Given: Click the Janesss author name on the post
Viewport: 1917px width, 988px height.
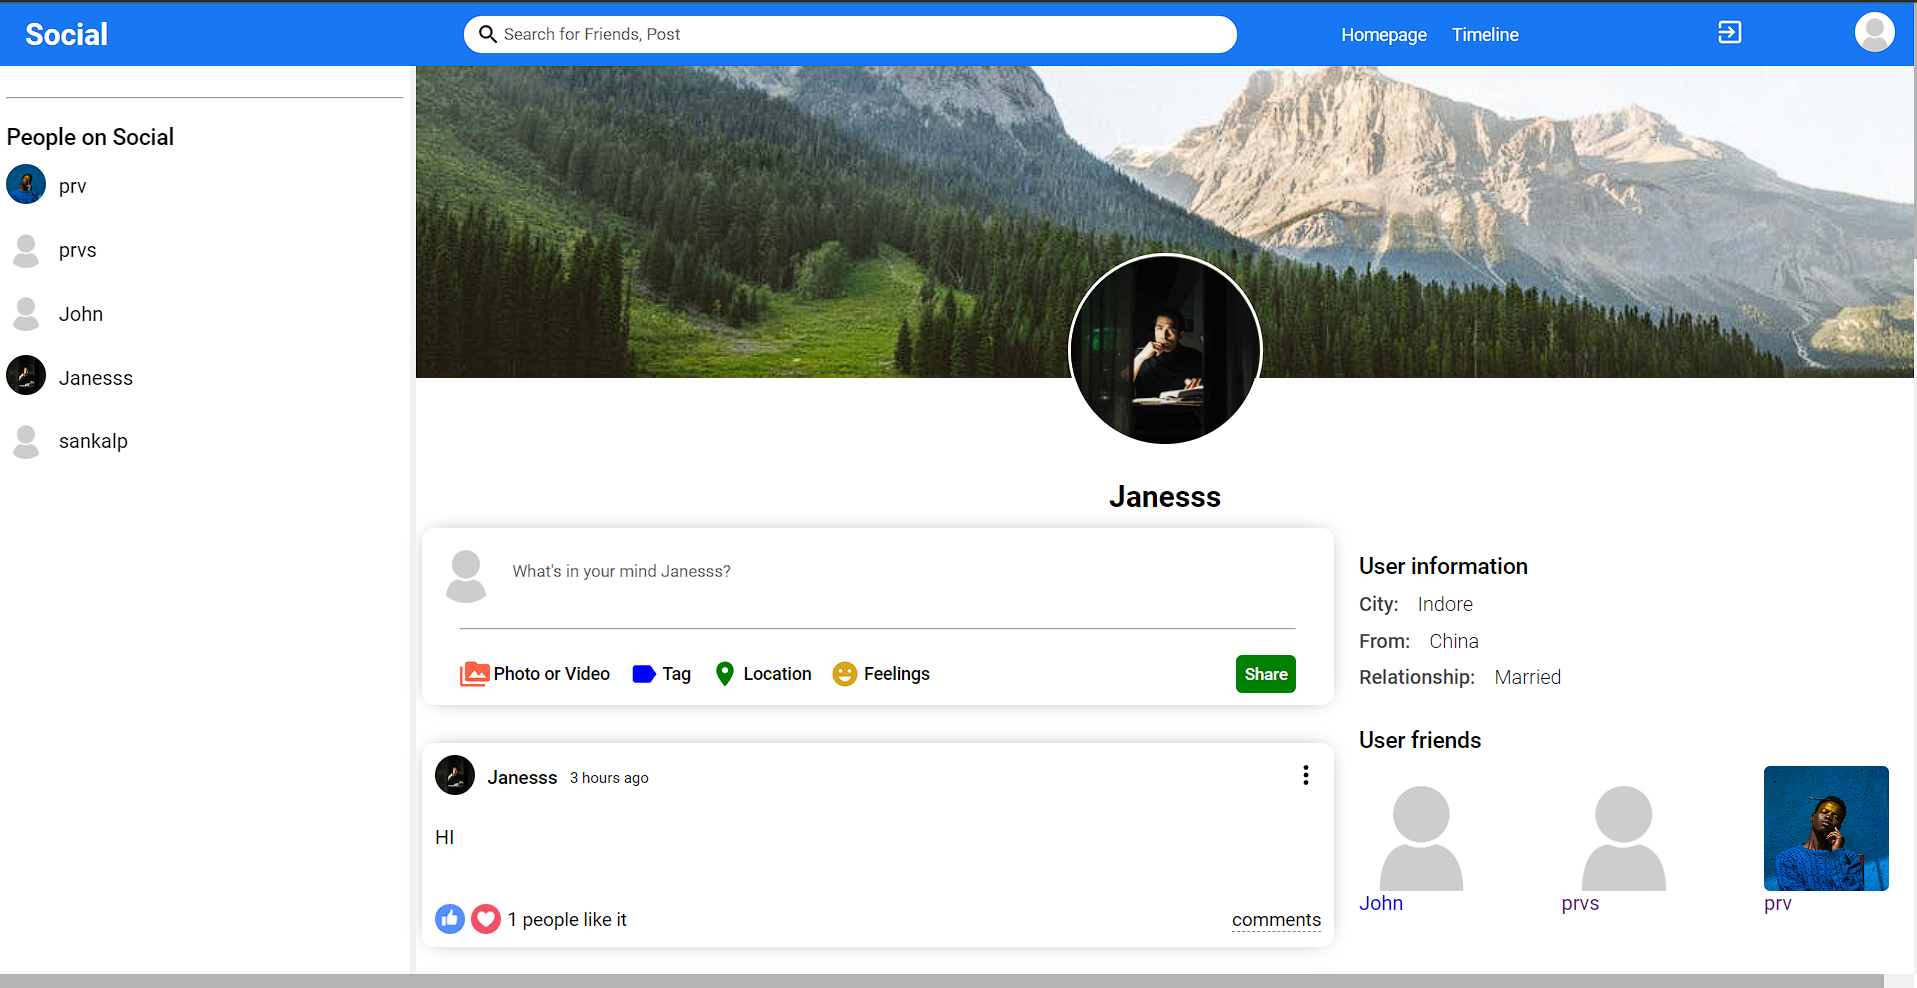Looking at the screenshot, I should pos(522,777).
